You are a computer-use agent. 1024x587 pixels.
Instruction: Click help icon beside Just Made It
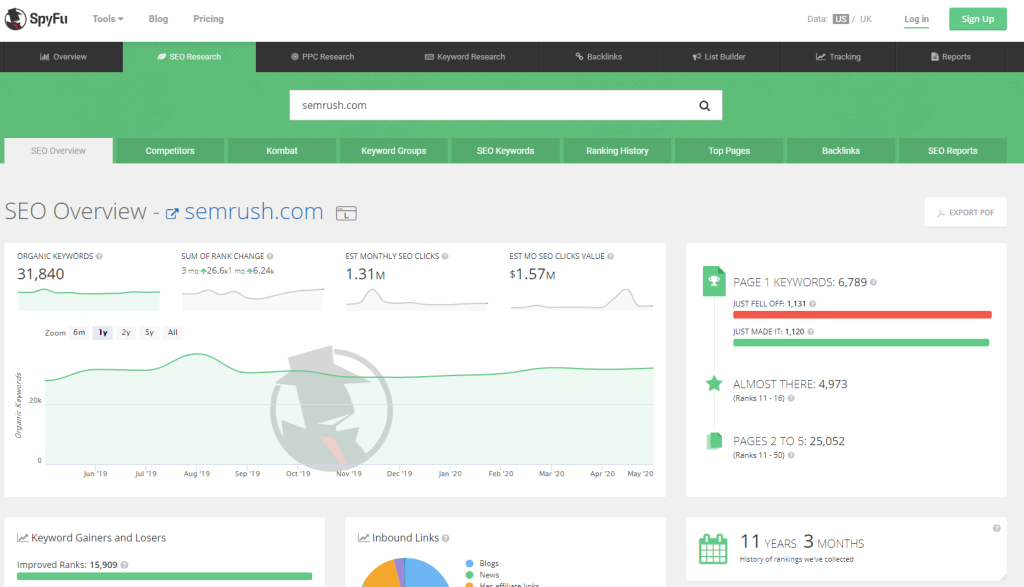pos(810,332)
